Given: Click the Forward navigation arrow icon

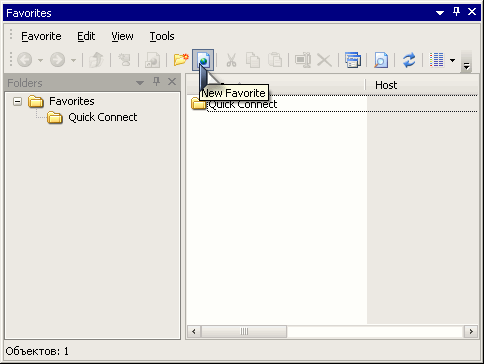Looking at the screenshot, I should 57,60.
